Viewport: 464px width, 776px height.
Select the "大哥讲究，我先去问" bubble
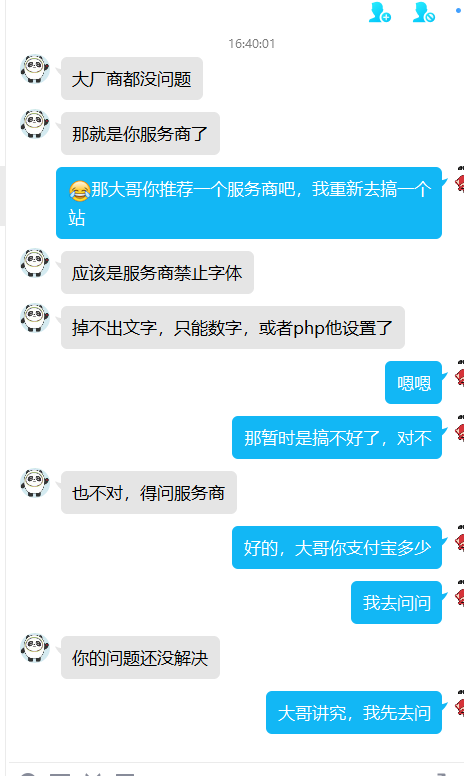tap(354, 712)
